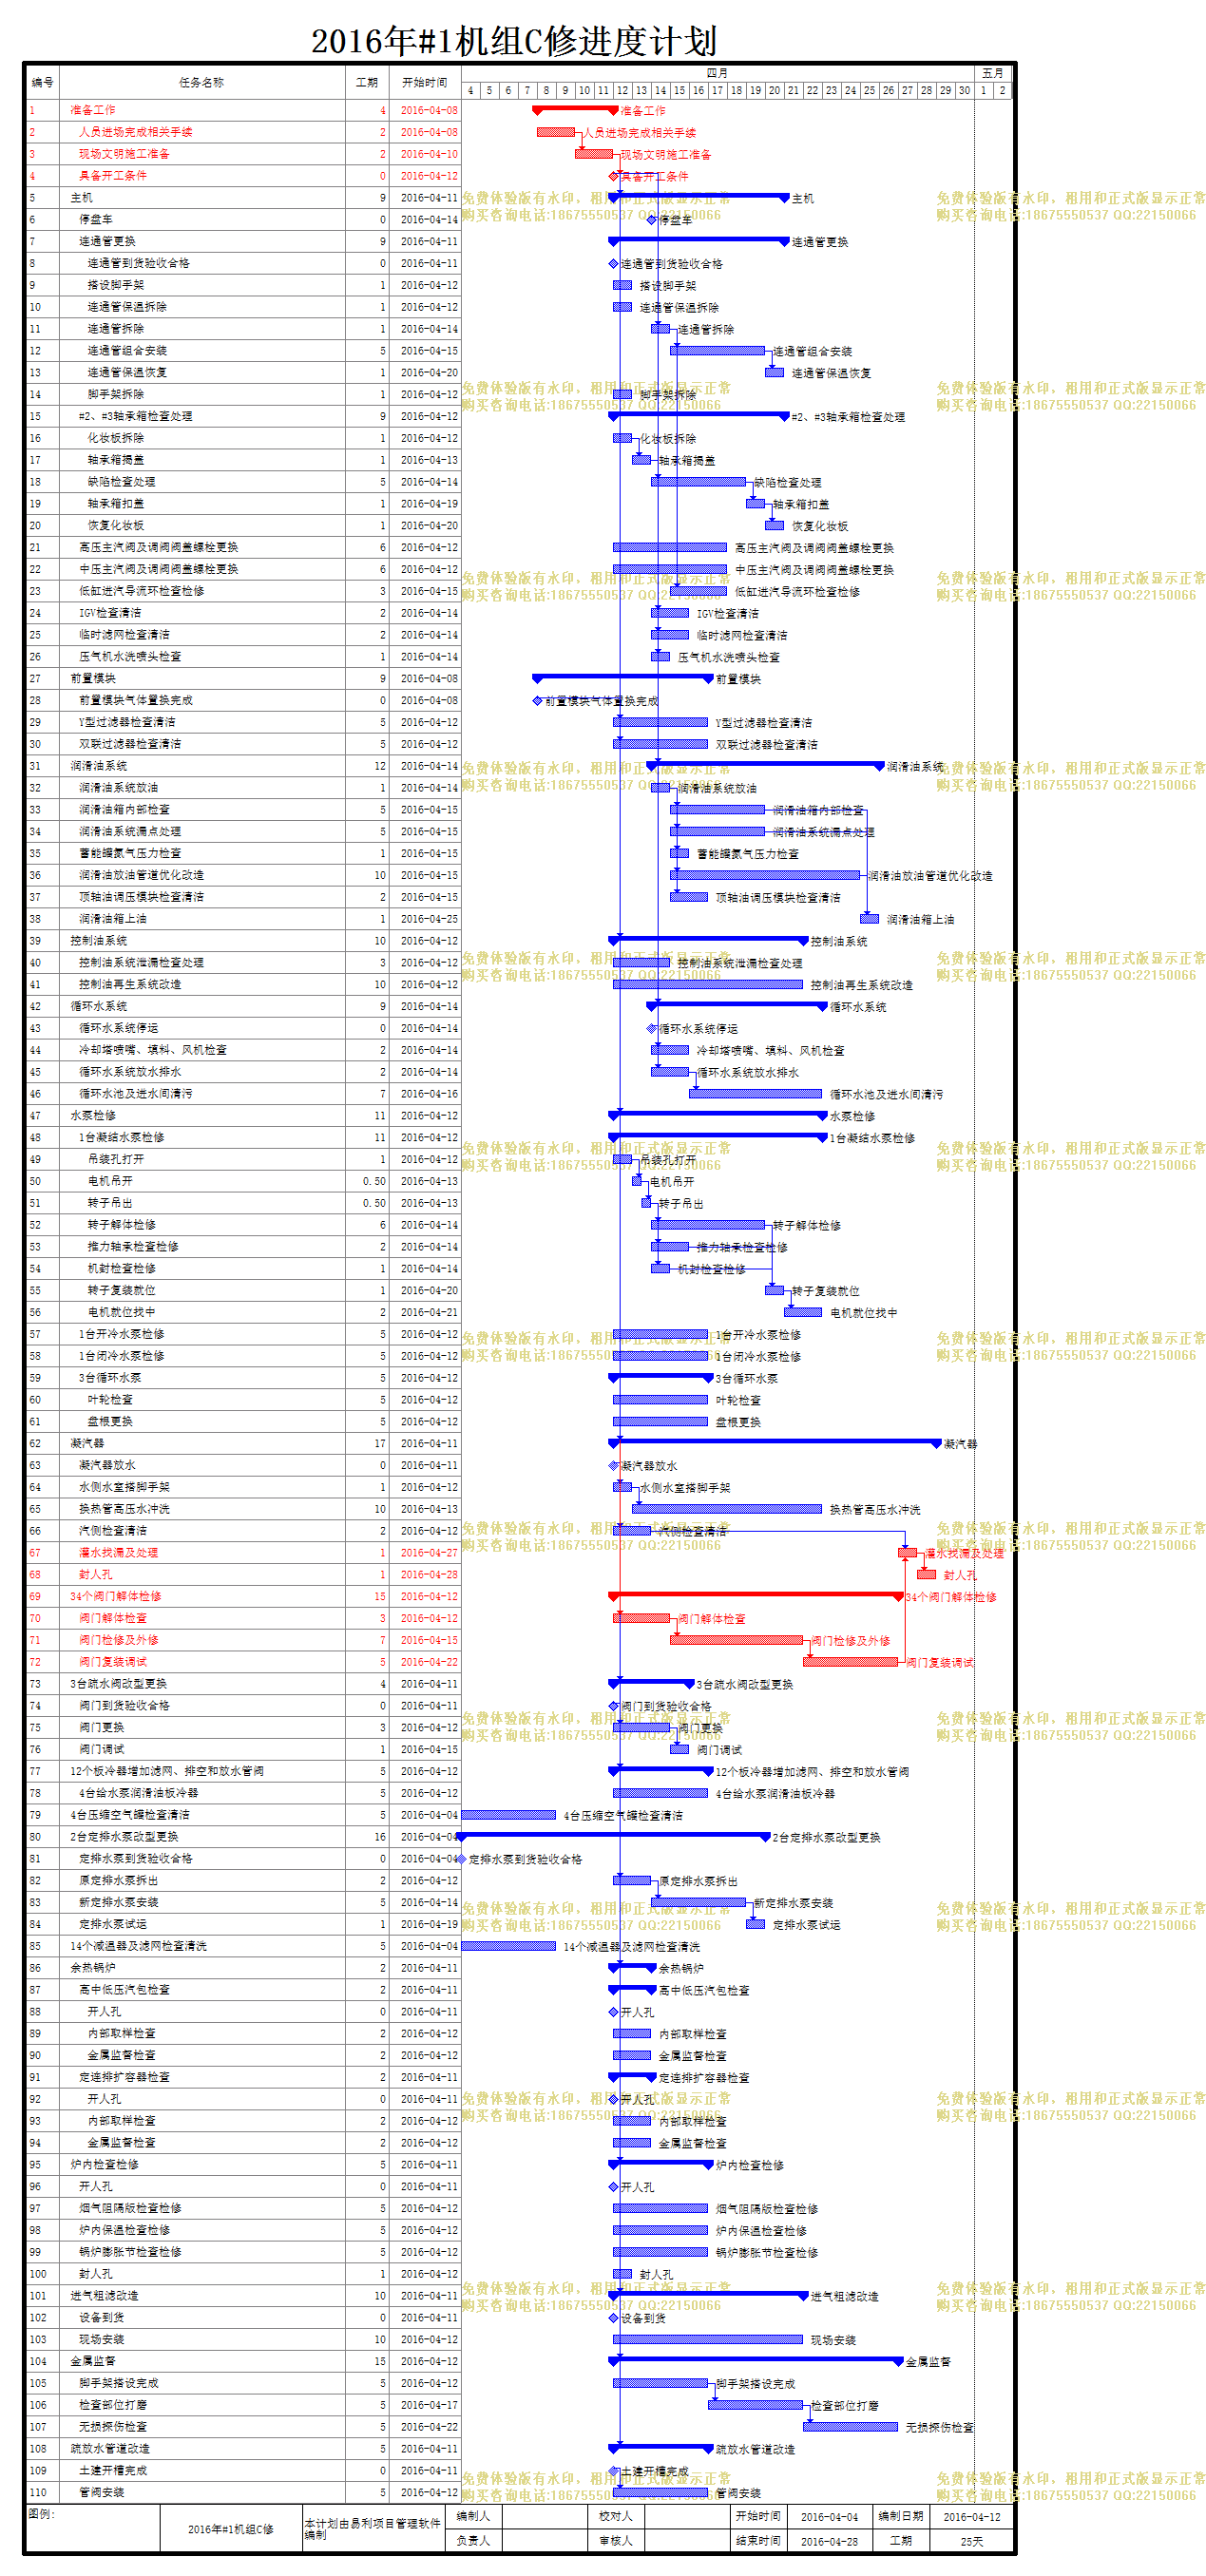Click the summary bar for 凝汽器
This screenshot has width=1206, height=2576.
775,1443
